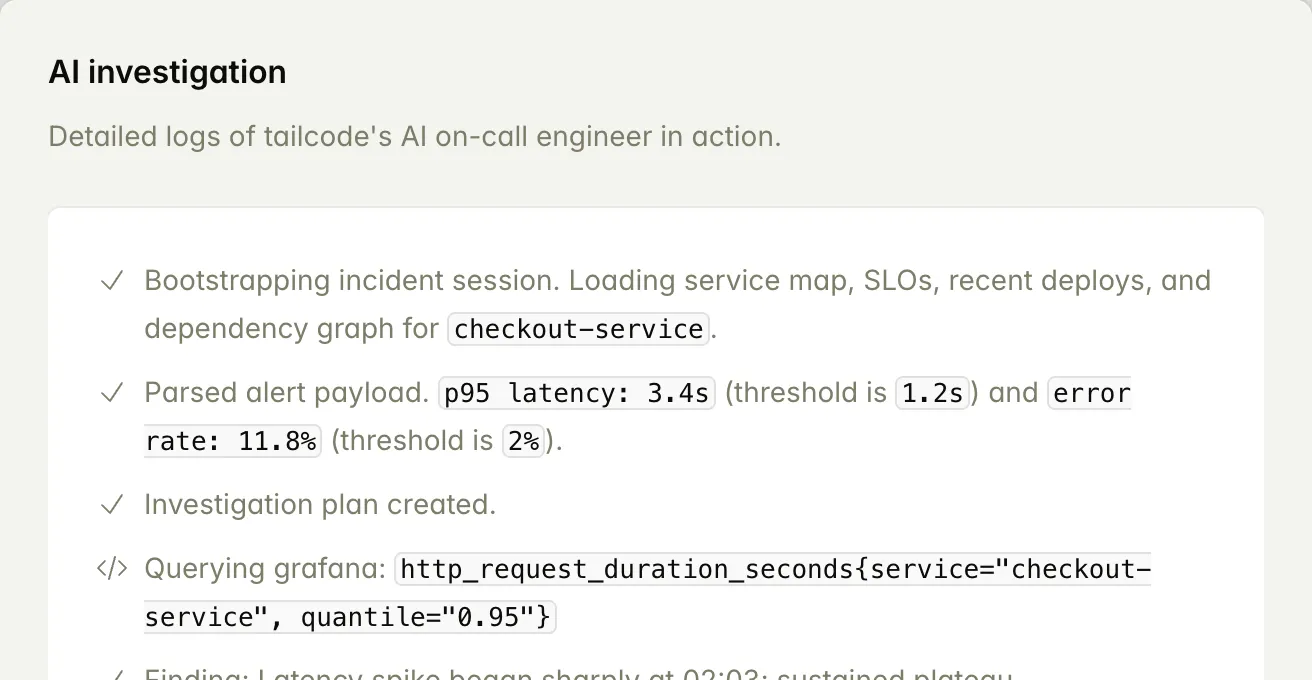Click the checkmark beside Bootstrapping incident session
Viewport: 1312px width, 680px height.
(112, 281)
